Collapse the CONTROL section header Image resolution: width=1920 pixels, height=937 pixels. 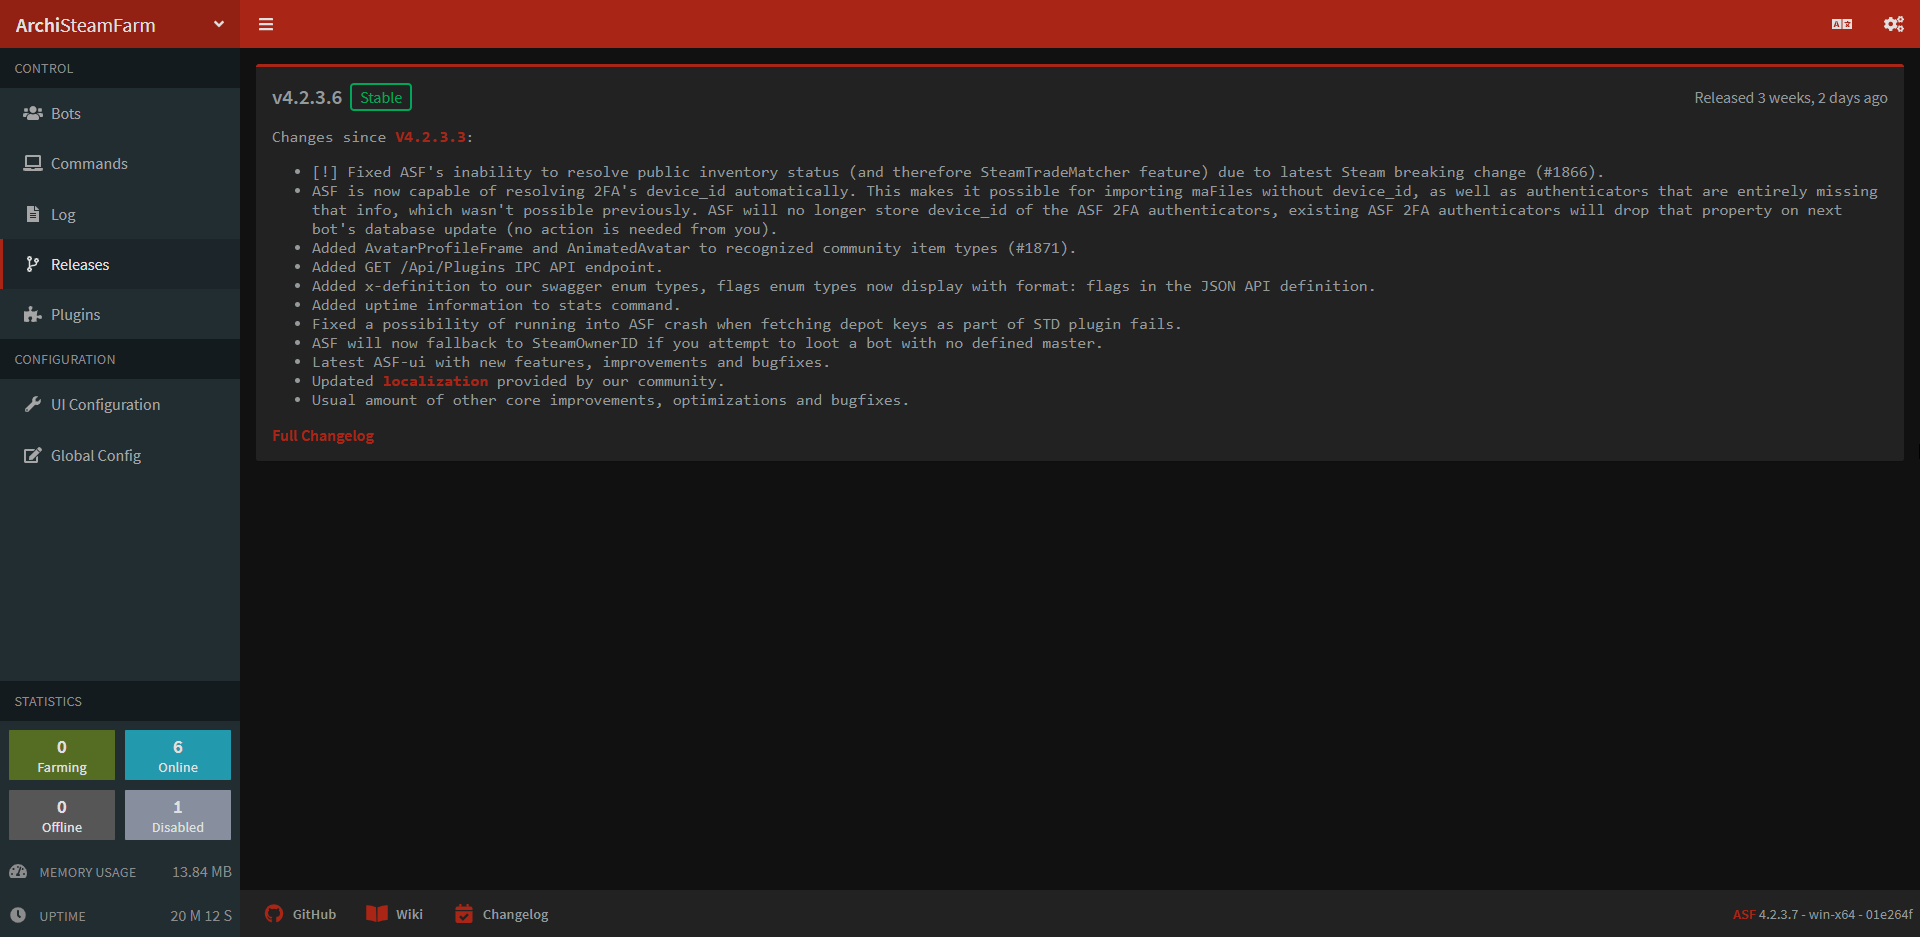43,68
